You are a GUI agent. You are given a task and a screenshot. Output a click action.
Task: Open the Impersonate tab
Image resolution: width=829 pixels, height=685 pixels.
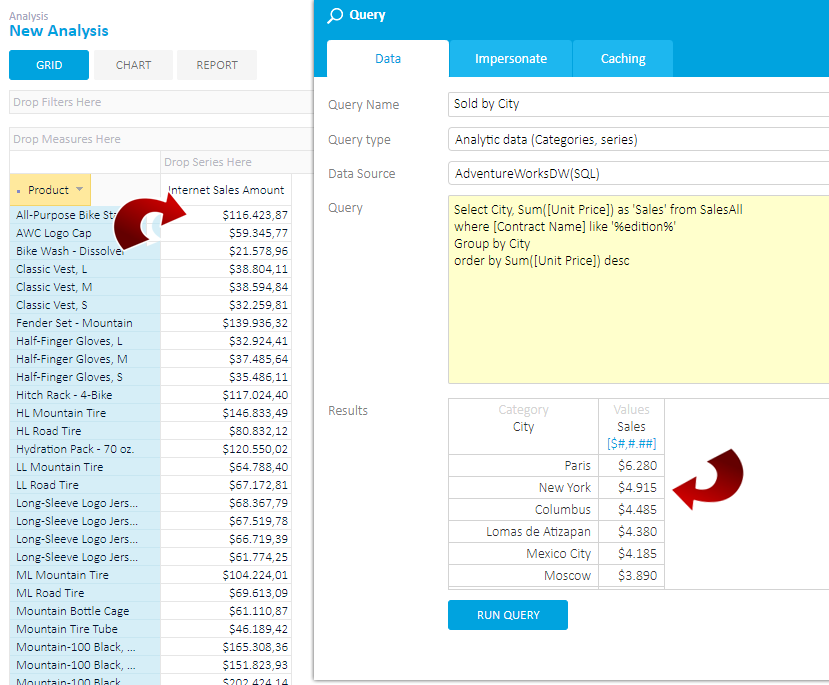click(x=509, y=58)
